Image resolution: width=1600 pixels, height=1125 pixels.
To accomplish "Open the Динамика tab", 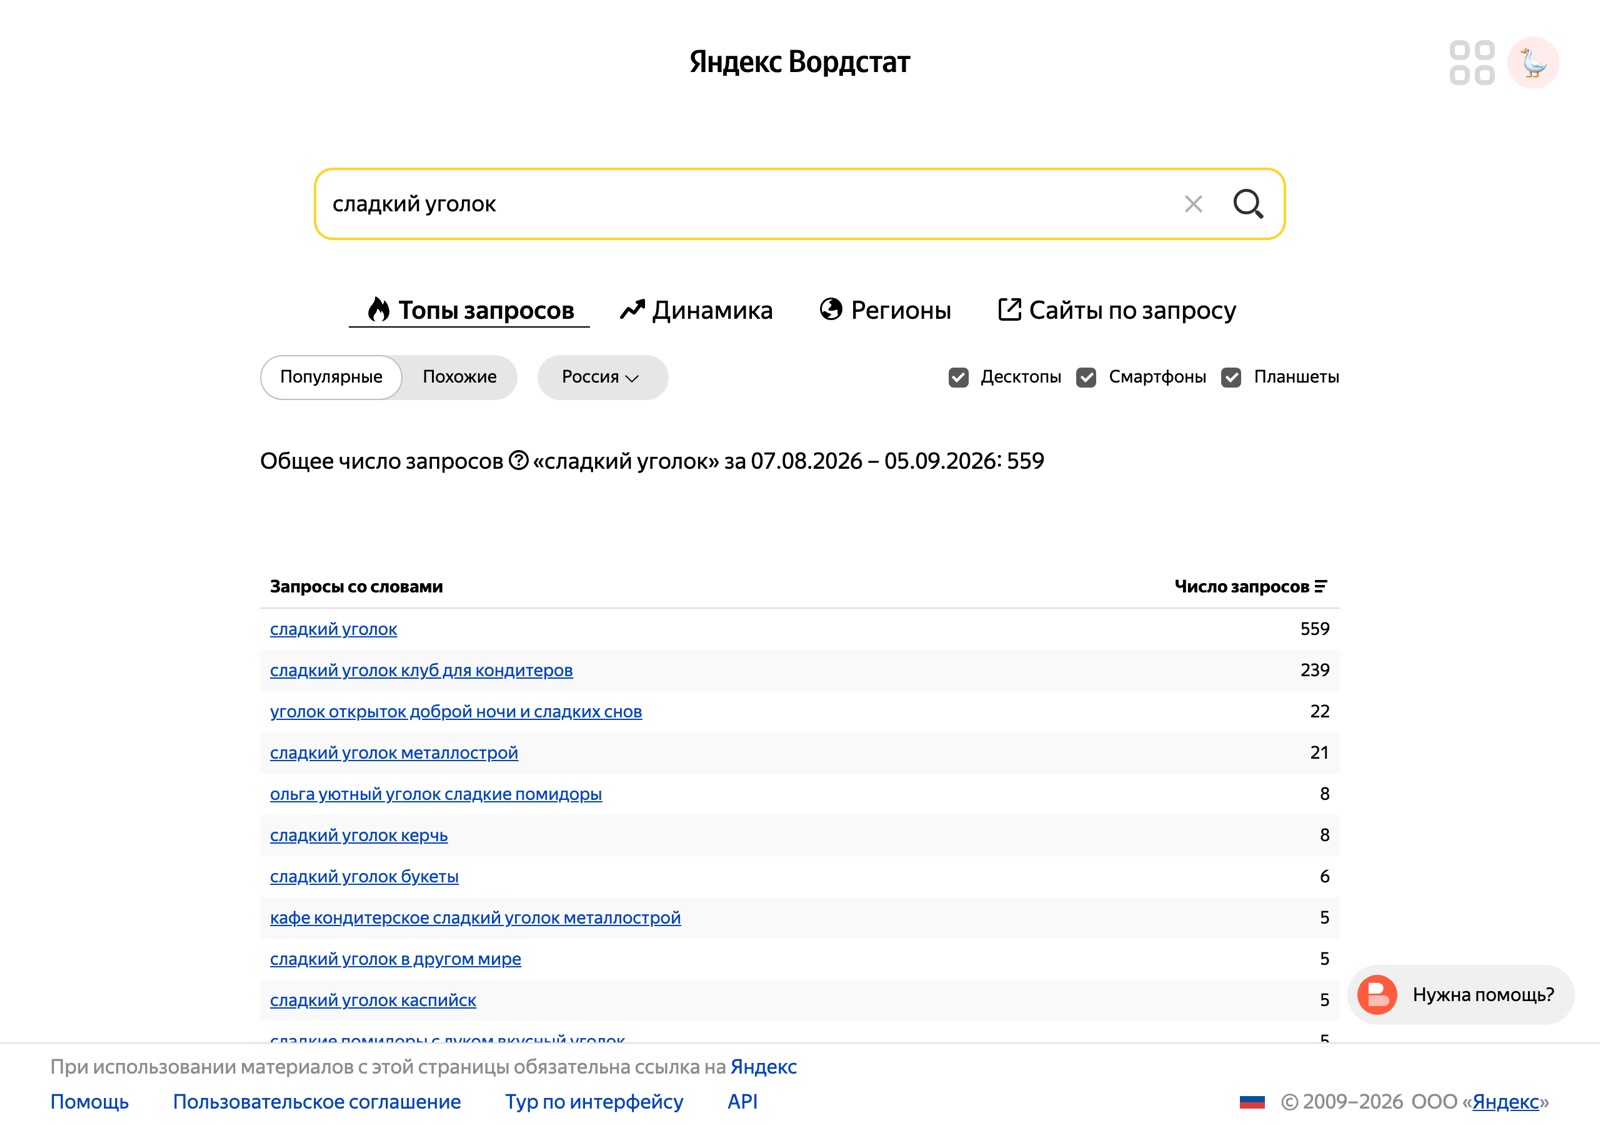I will [x=696, y=310].
